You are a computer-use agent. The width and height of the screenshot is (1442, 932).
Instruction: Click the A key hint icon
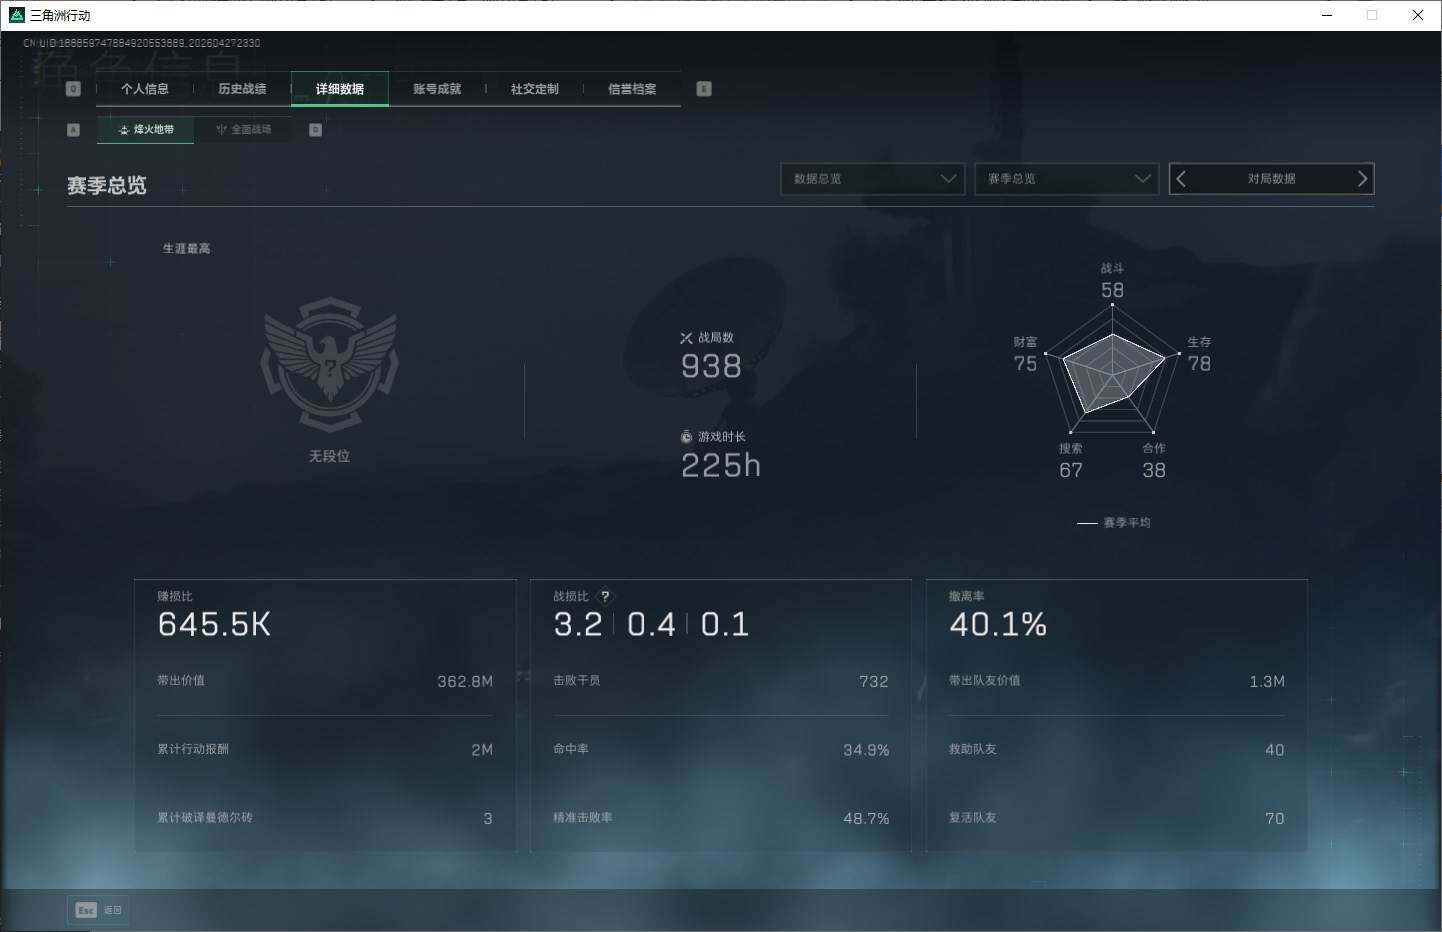click(73, 130)
